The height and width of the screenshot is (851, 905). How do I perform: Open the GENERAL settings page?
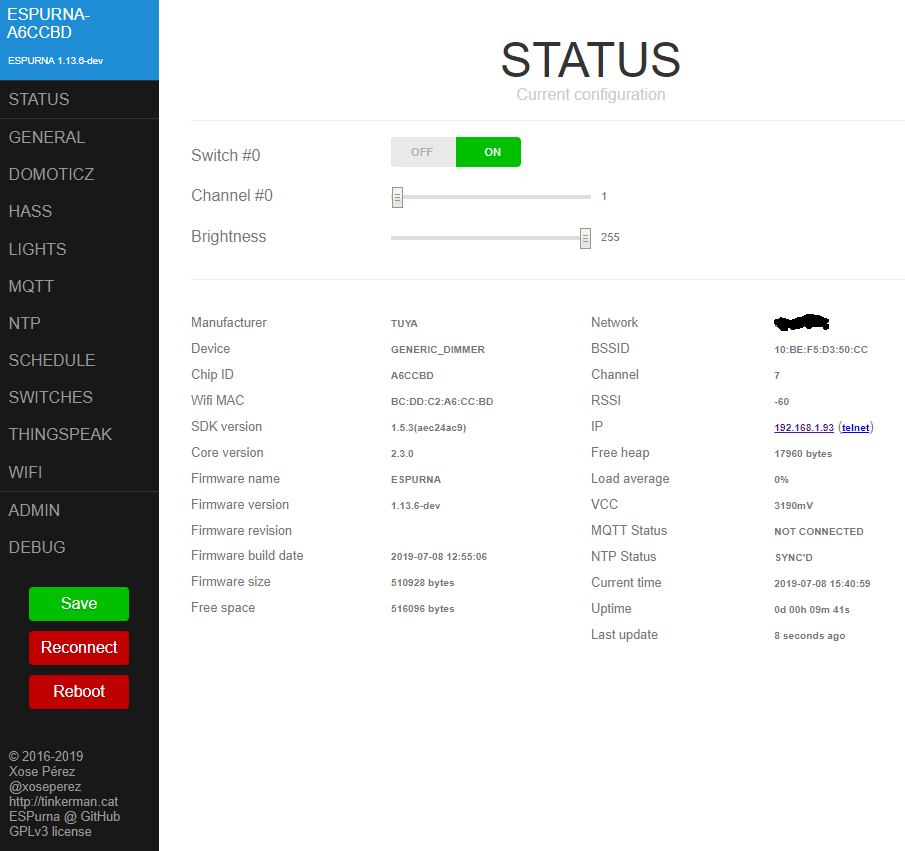(79, 137)
